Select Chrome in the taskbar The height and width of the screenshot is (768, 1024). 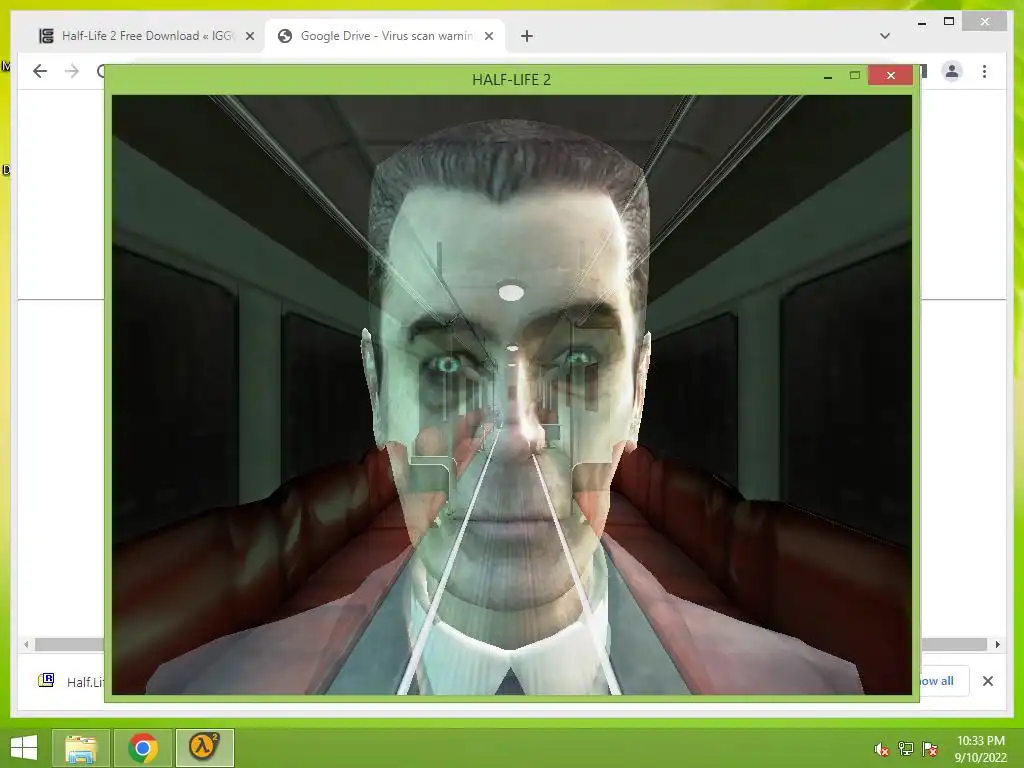click(142, 748)
